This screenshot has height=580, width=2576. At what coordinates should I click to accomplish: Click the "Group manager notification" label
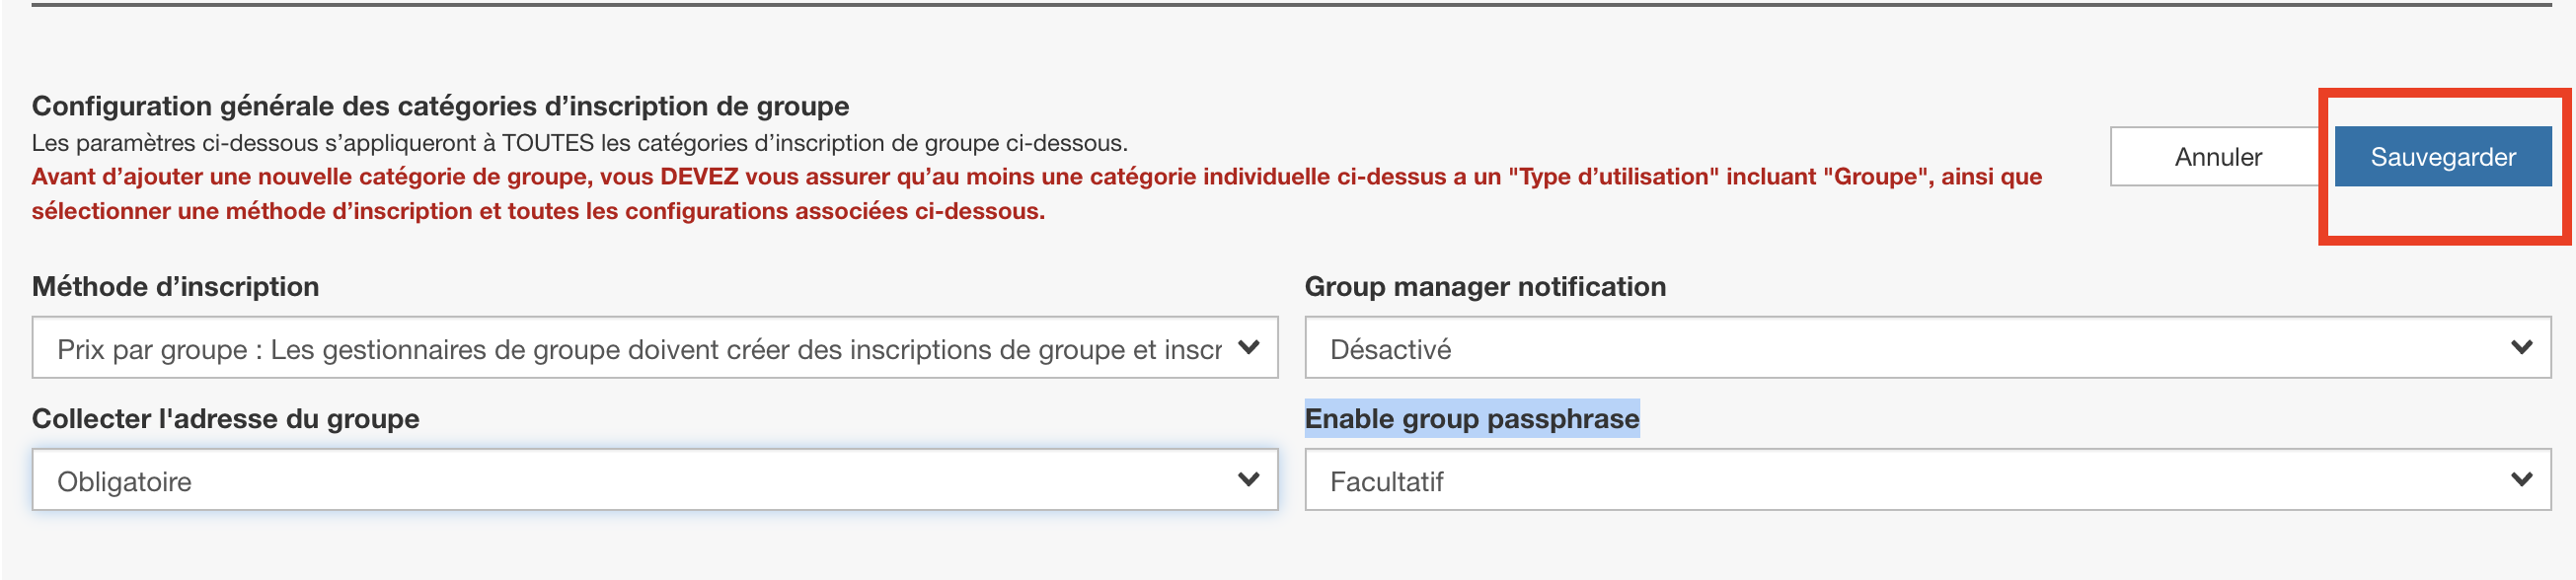pos(1484,286)
